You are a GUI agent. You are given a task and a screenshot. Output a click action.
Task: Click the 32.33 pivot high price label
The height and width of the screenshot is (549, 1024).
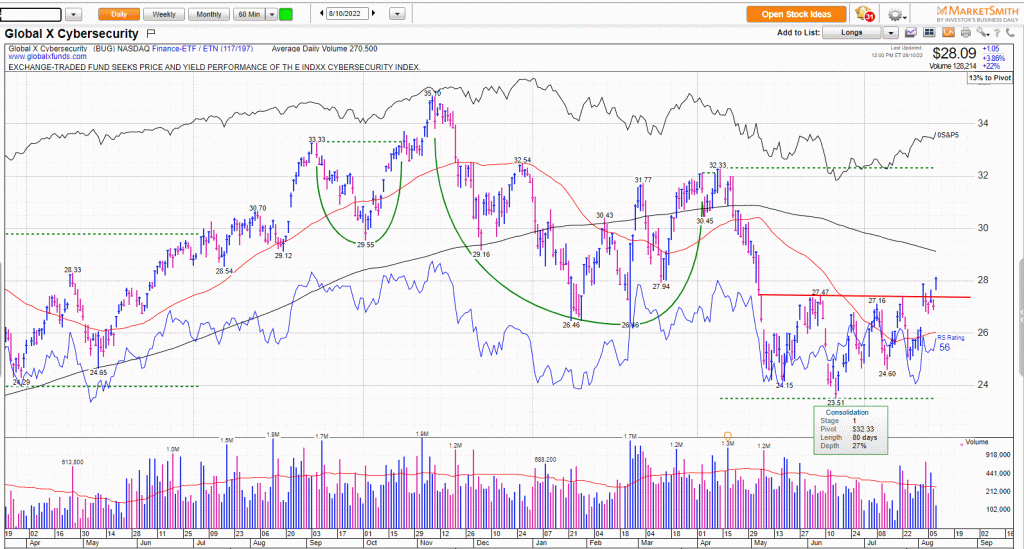click(x=718, y=165)
